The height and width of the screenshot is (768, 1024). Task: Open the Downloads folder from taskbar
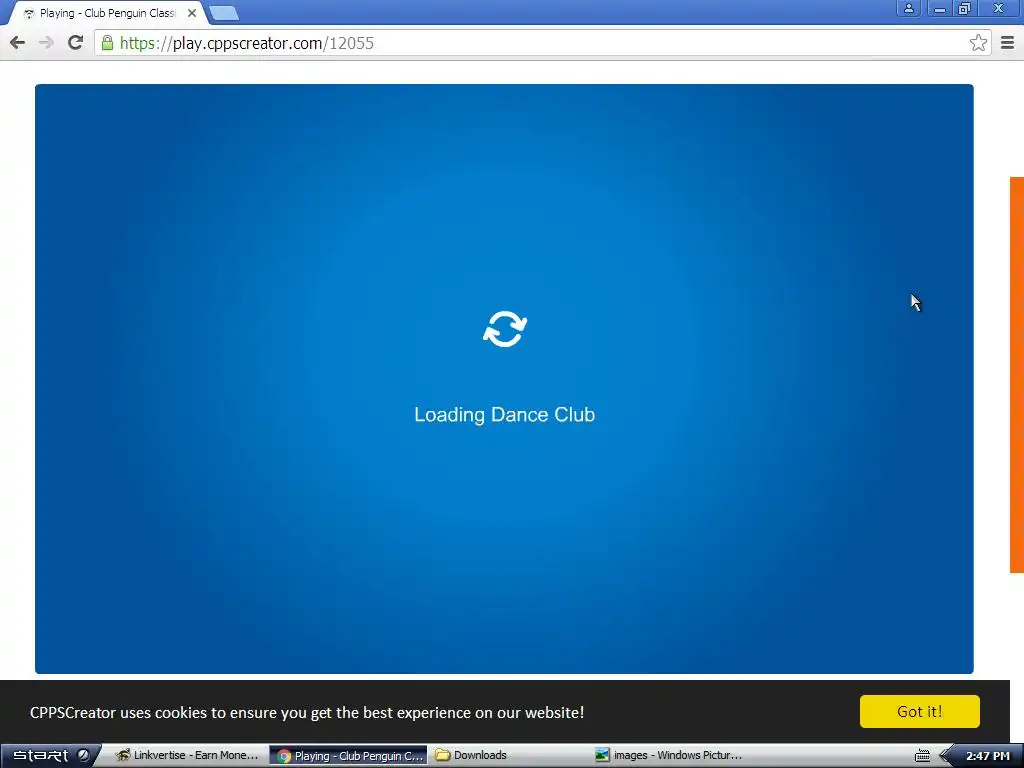472,756
